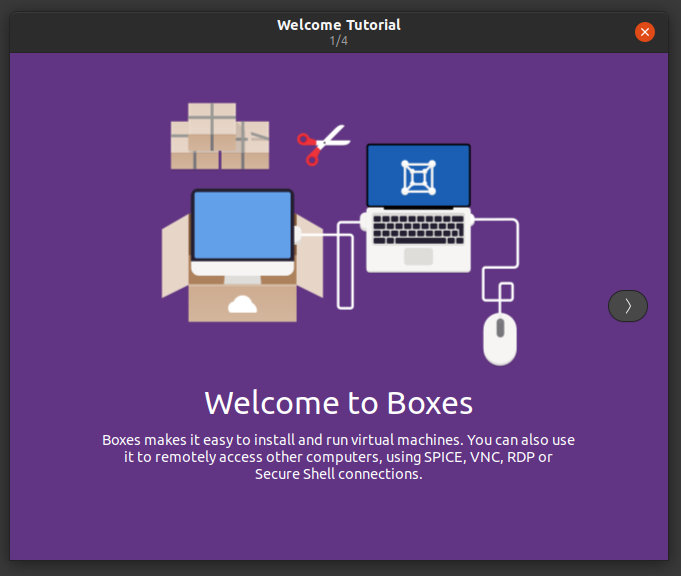The width and height of the screenshot is (681, 576).
Task: Go to the next tutorial page
Action: click(627, 306)
